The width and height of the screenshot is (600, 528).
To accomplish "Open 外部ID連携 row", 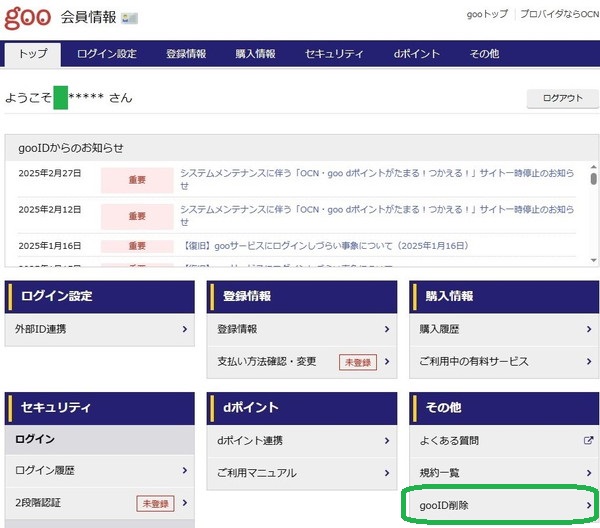I will tap(99, 329).
